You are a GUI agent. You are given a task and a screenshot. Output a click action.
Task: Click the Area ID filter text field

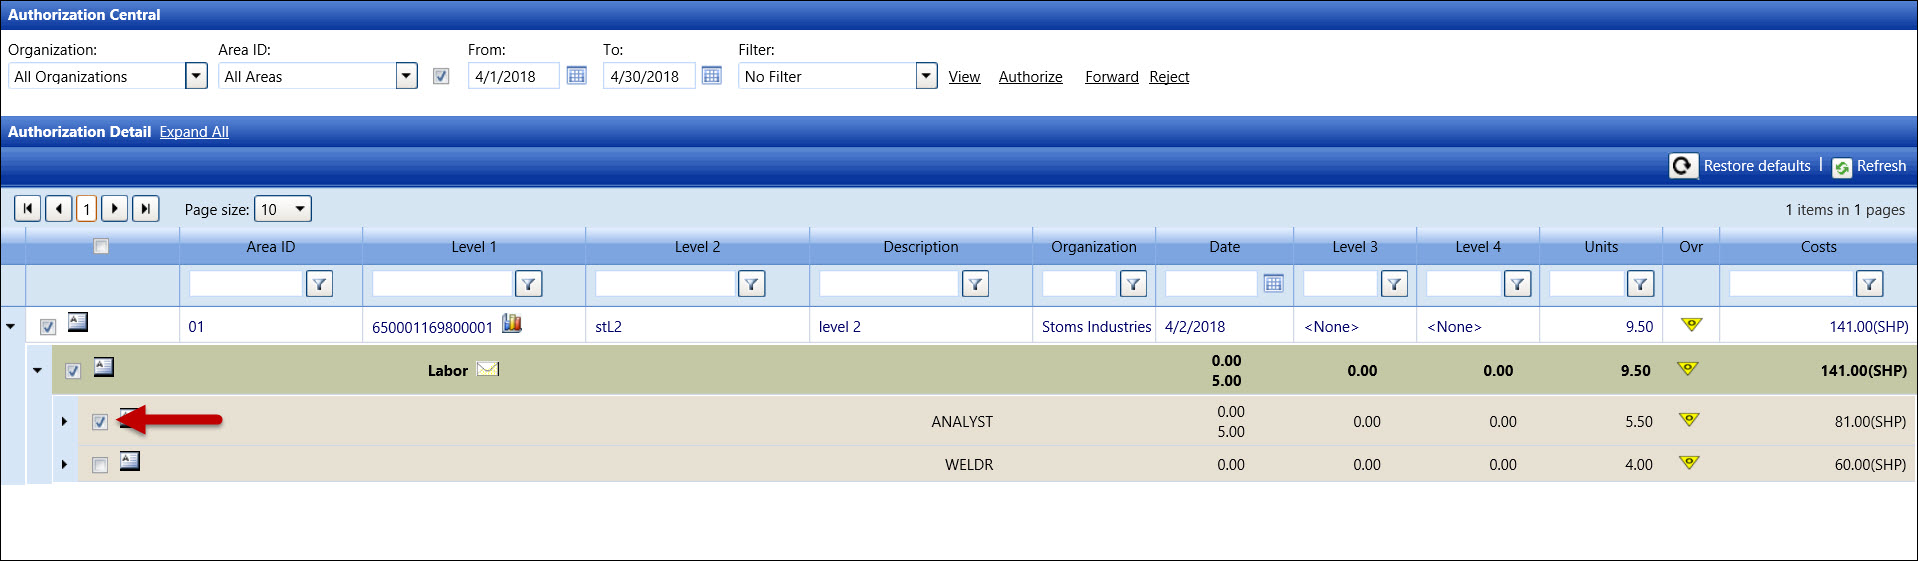pyautogui.click(x=245, y=284)
